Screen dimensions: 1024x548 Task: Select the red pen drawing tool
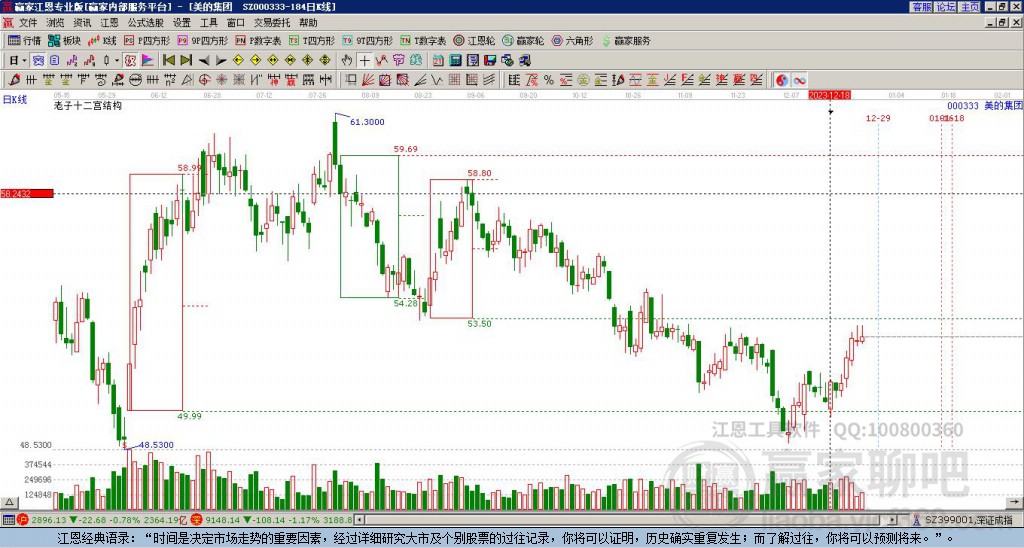pyautogui.click(x=14, y=80)
